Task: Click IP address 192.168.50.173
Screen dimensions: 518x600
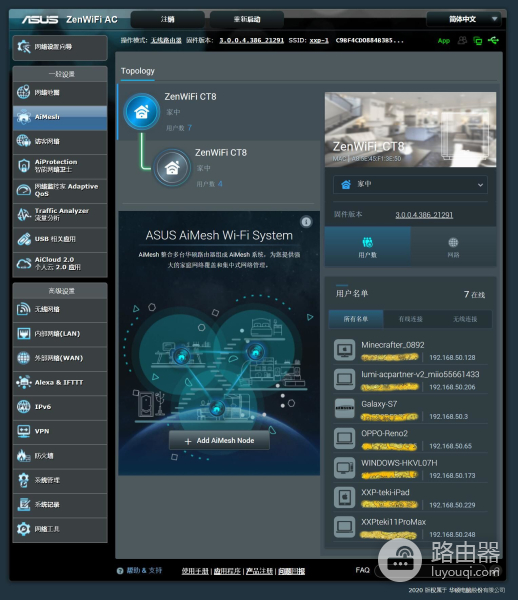Action: pyautogui.click(x=452, y=475)
